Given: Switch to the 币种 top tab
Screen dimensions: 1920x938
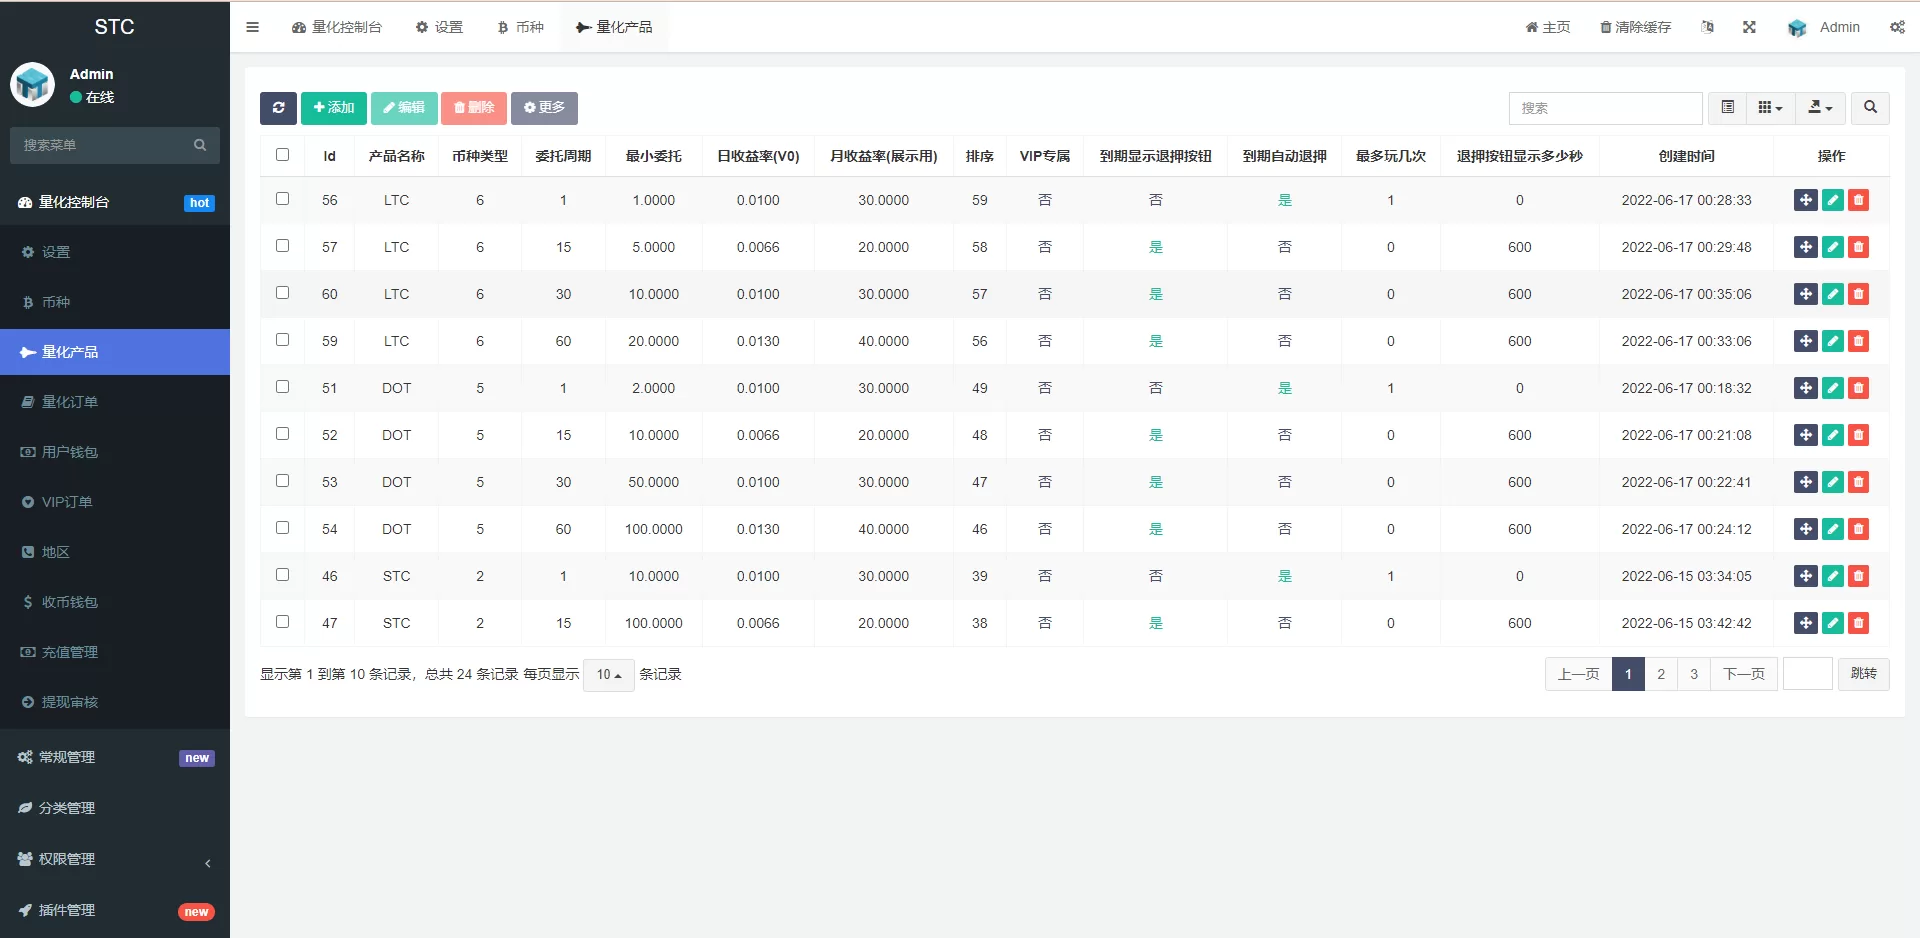Looking at the screenshot, I should (x=521, y=27).
